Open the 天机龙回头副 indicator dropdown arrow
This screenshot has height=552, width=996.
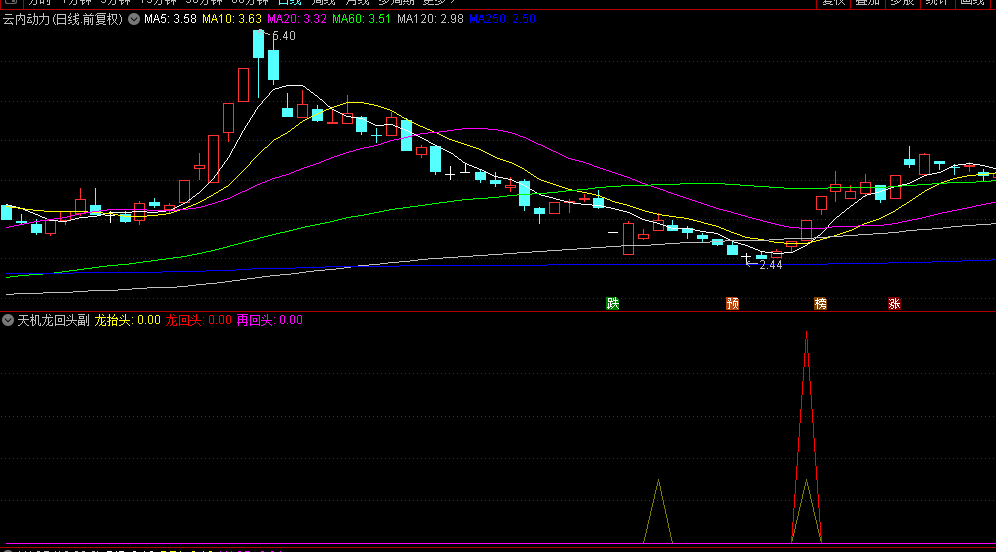(x=8, y=320)
